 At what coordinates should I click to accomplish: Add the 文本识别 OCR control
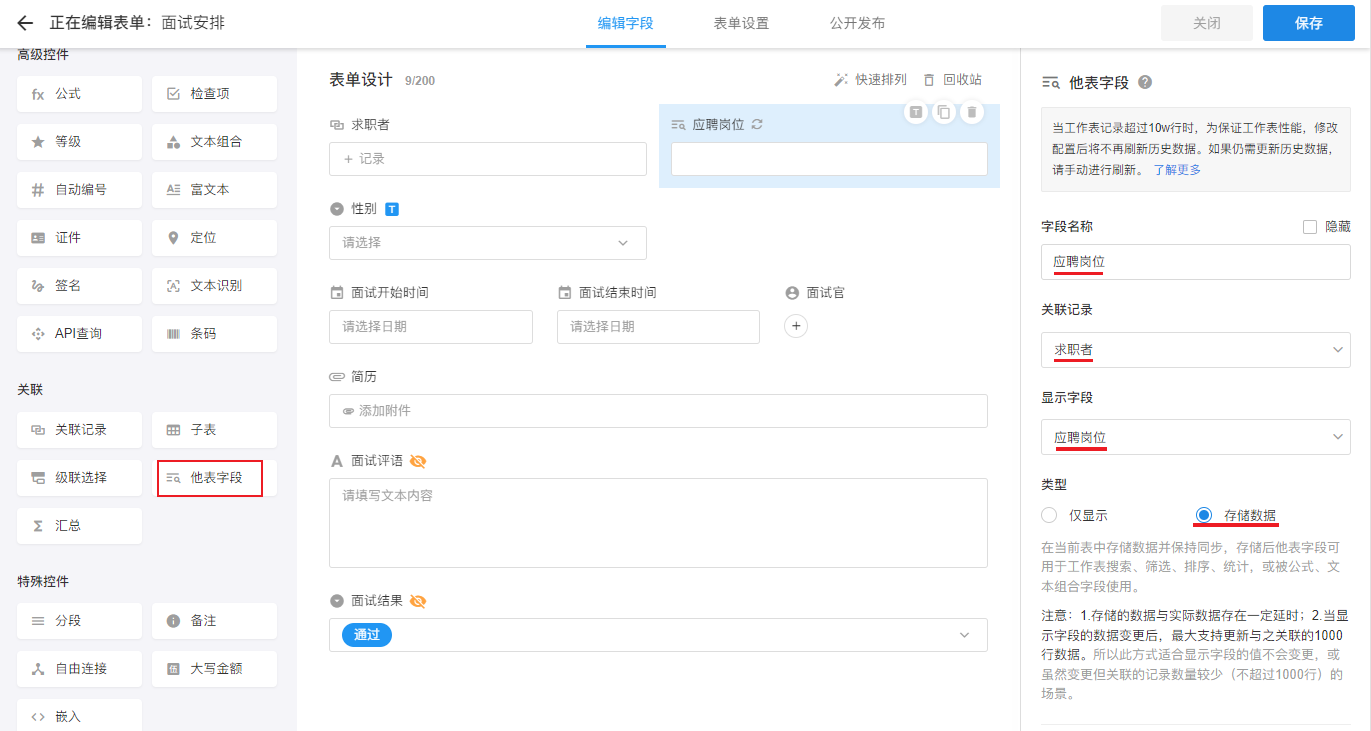click(214, 286)
